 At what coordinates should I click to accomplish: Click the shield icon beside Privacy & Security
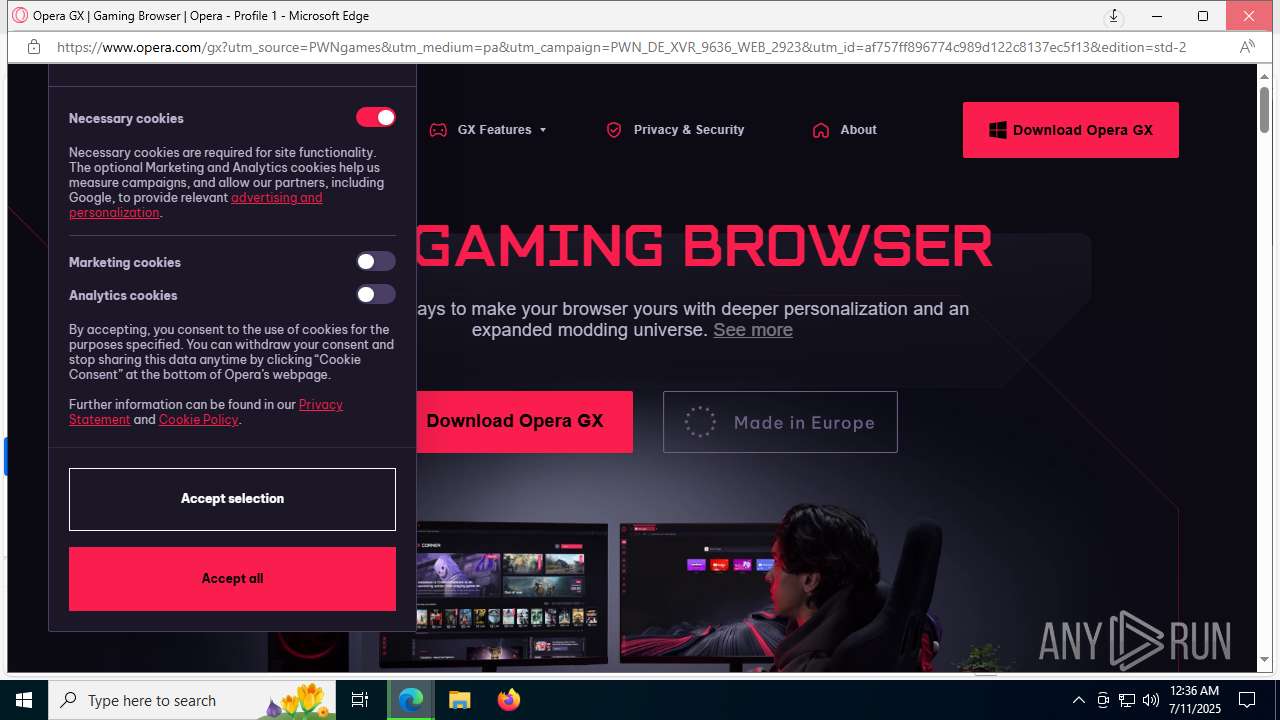(614, 130)
